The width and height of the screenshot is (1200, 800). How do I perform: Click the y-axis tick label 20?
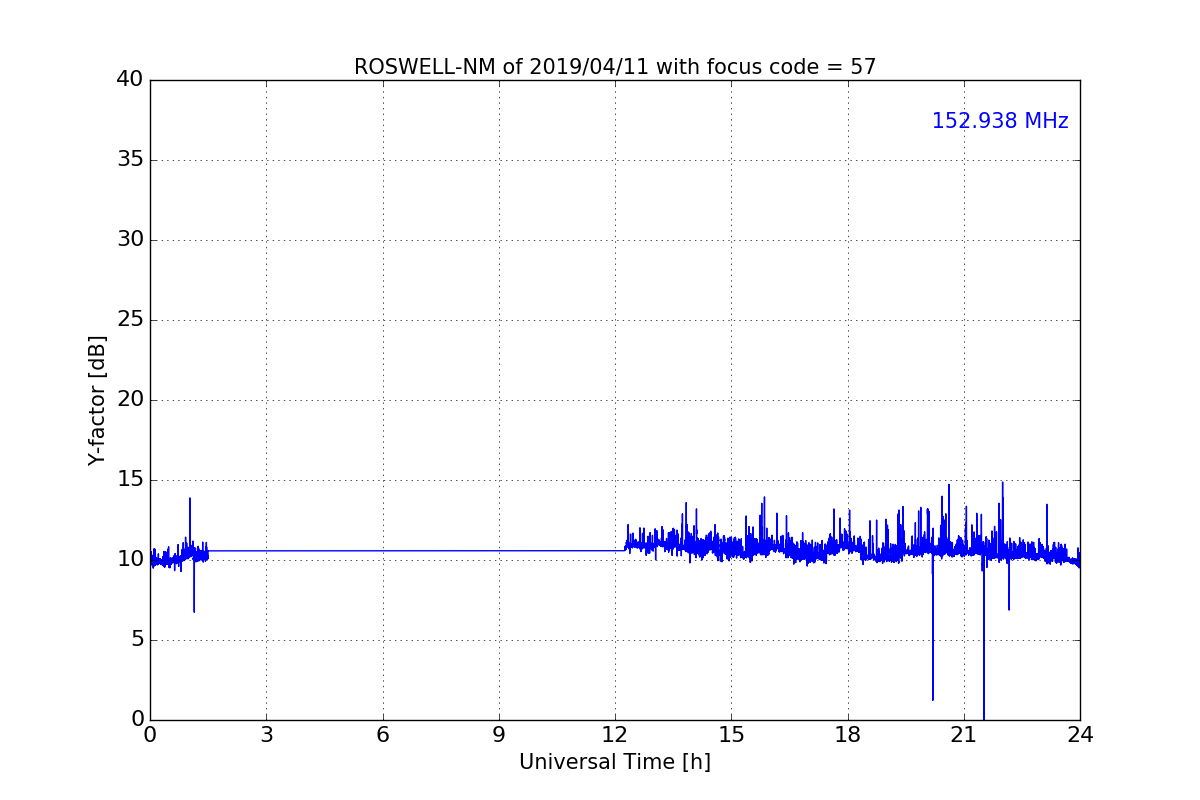coord(130,400)
